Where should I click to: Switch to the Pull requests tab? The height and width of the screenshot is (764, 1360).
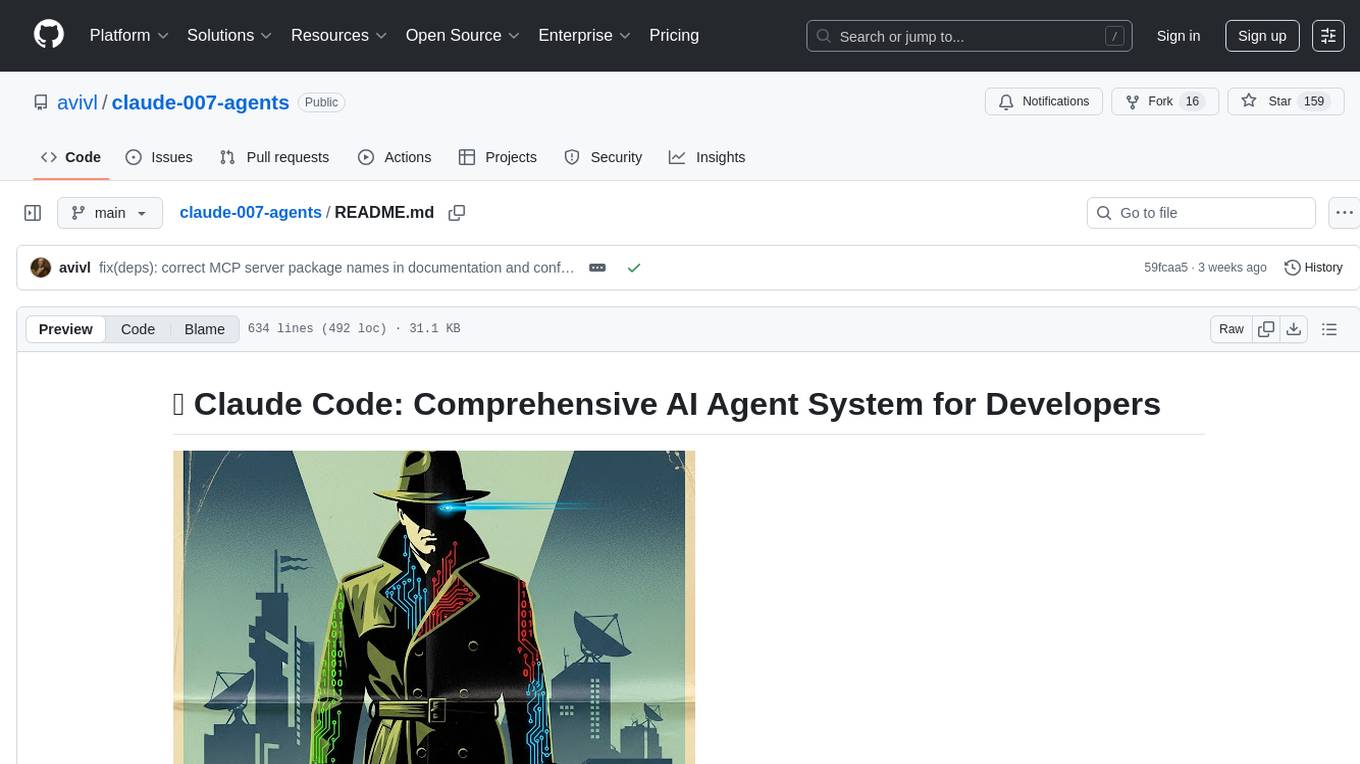point(274,157)
